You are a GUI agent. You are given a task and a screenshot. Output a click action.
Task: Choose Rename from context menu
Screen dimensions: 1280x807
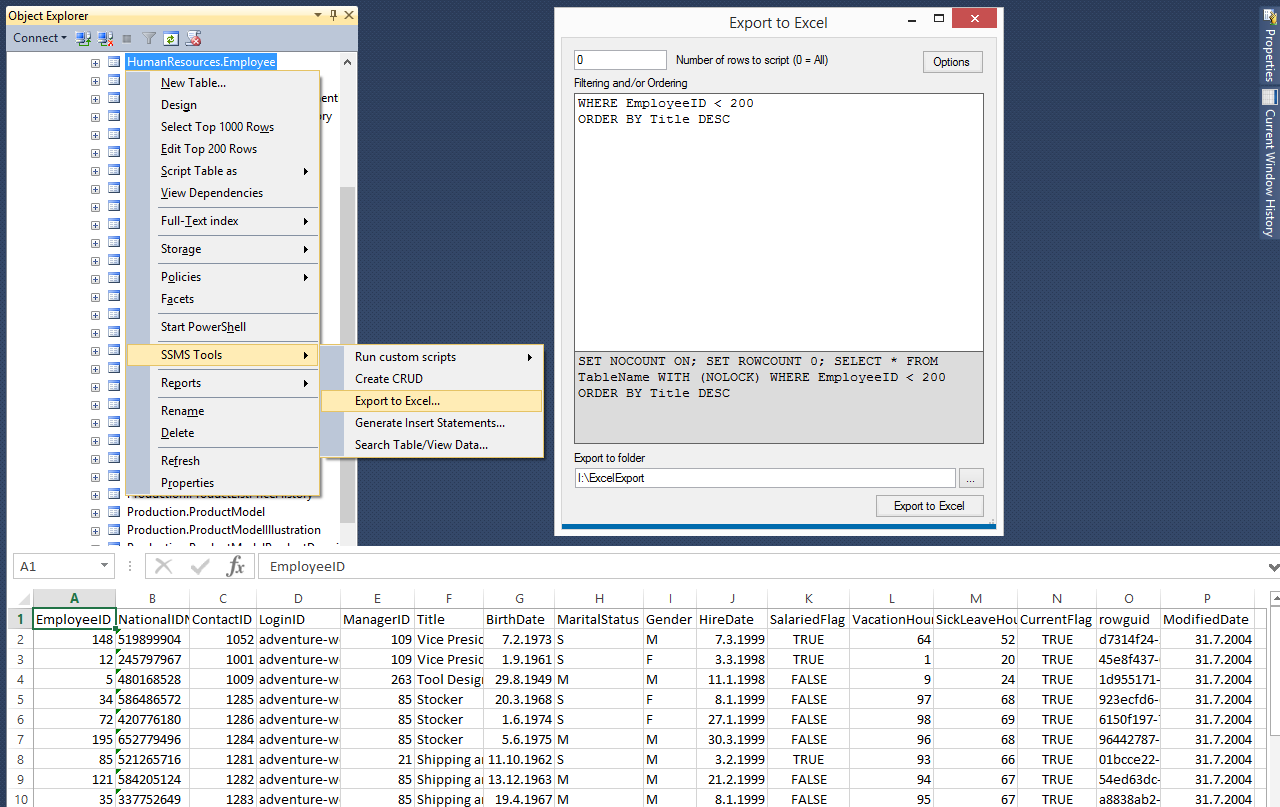[x=223, y=411]
